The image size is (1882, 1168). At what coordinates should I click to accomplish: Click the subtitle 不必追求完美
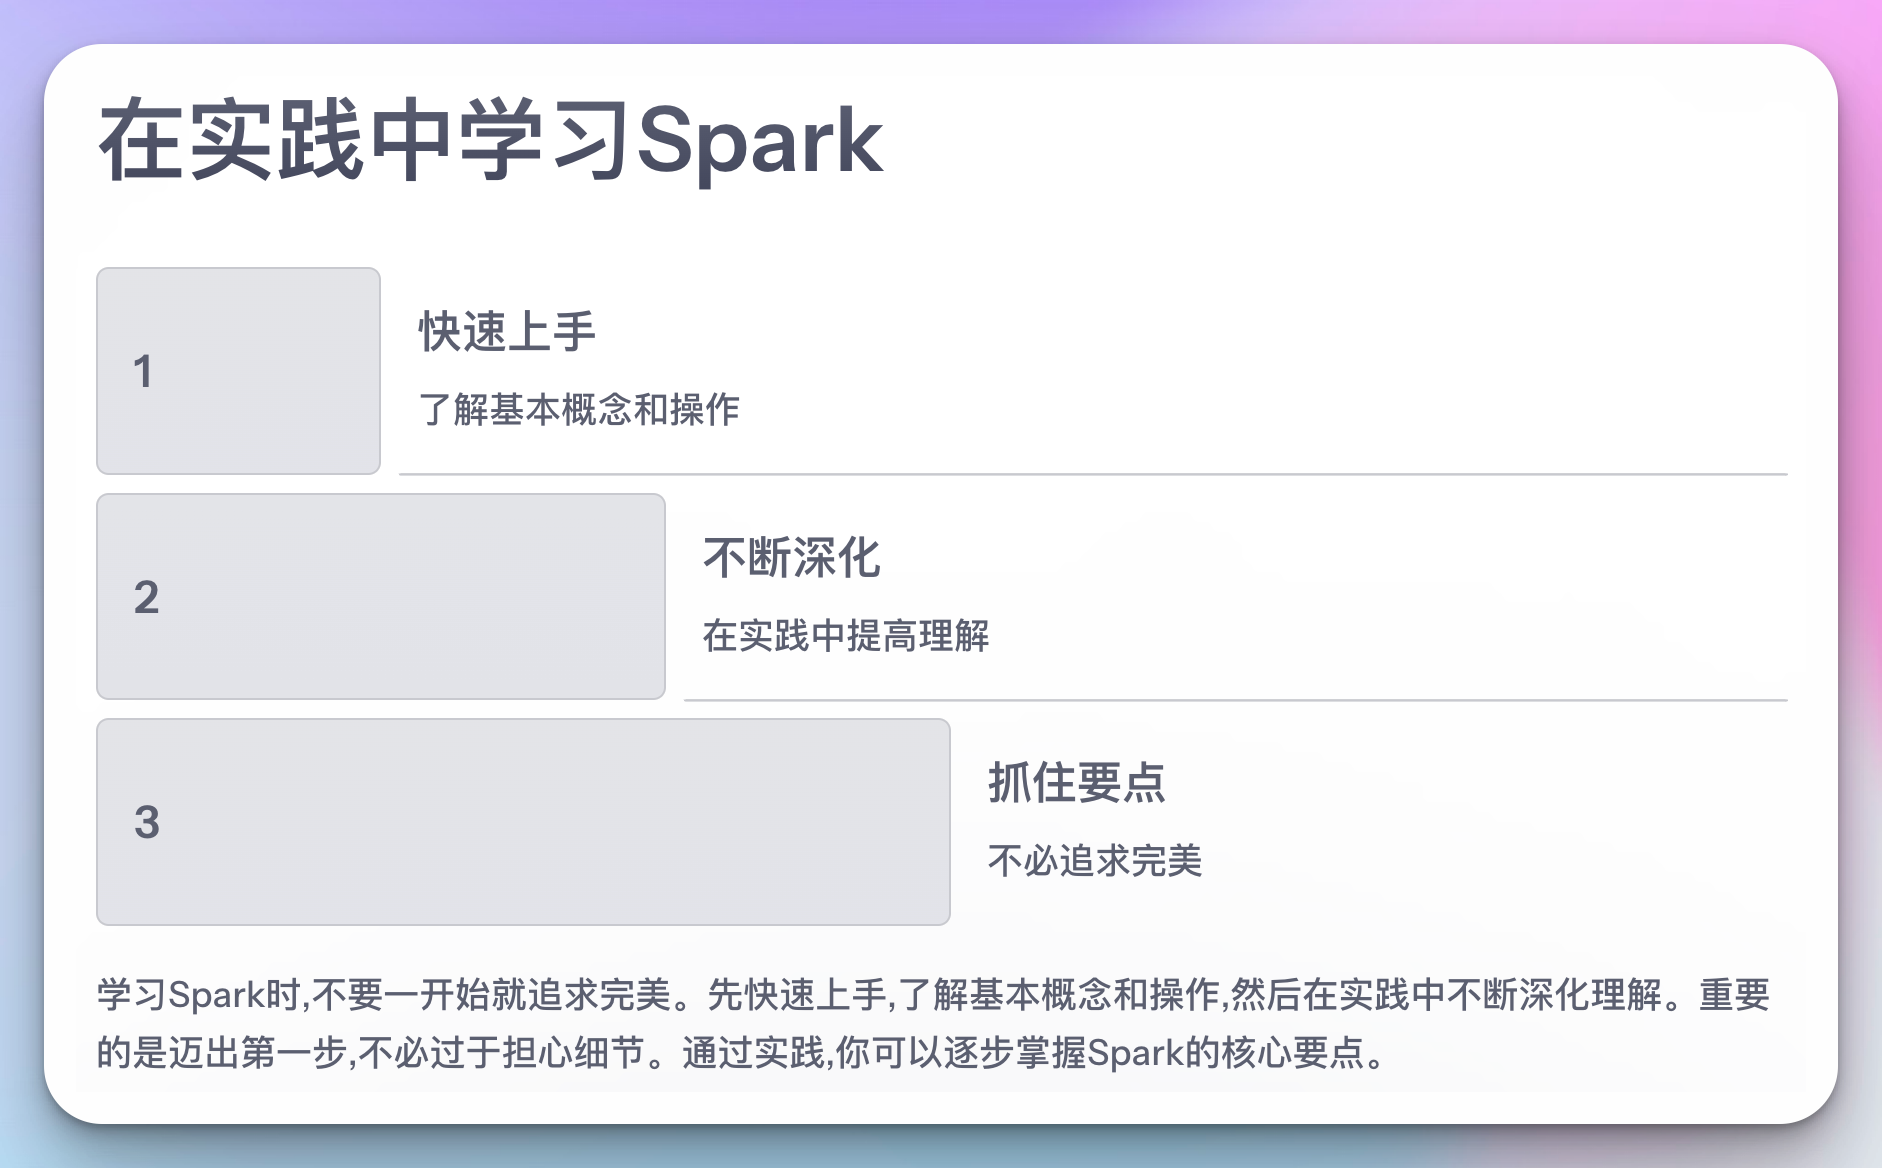coord(1095,861)
